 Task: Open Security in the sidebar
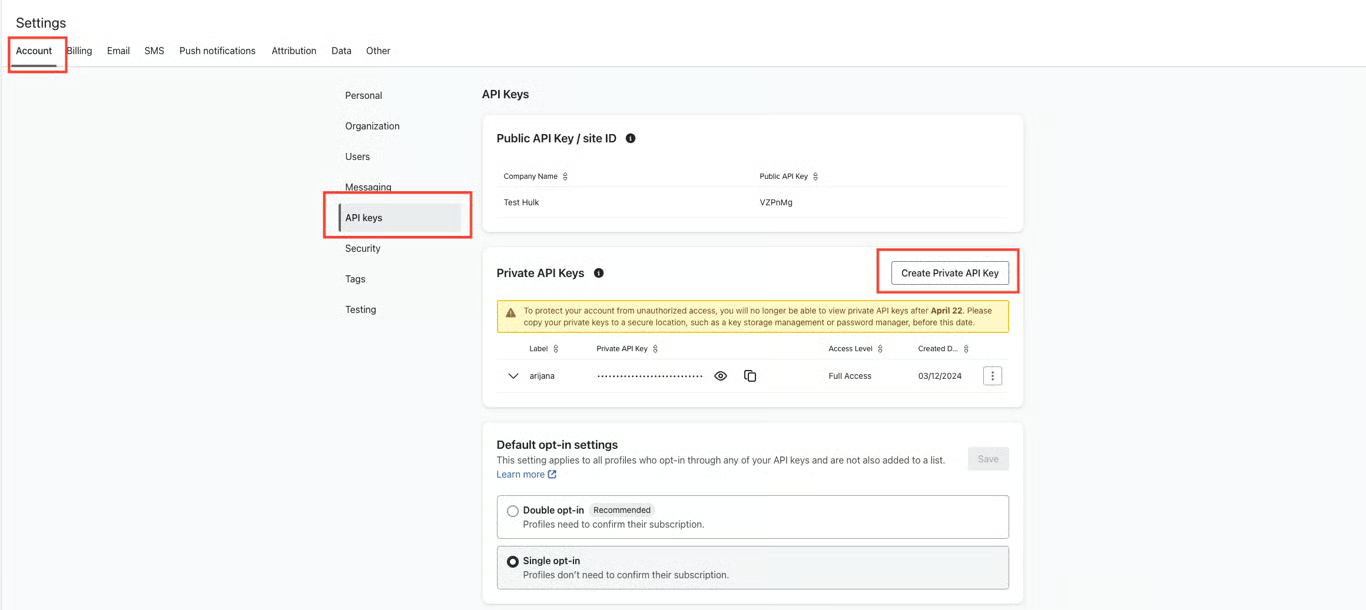pyautogui.click(x=363, y=249)
